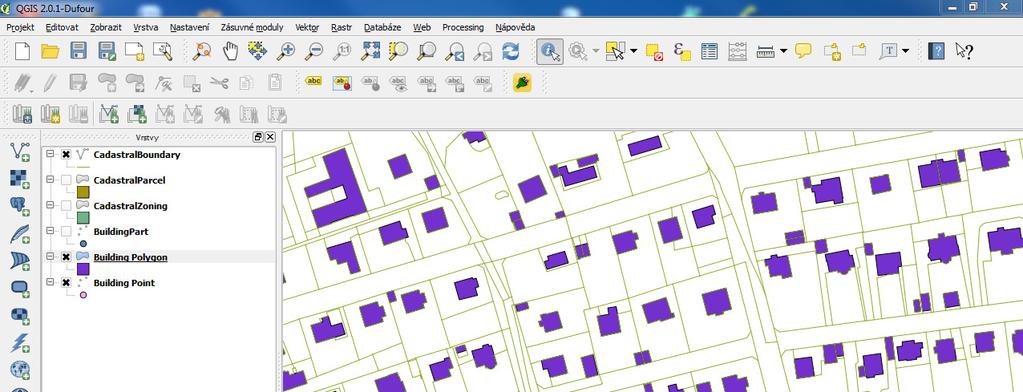Image resolution: width=1023 pixels, height=392 pixels.
Task: Refresh the map with the blue arrows icon
Action: 510,51
